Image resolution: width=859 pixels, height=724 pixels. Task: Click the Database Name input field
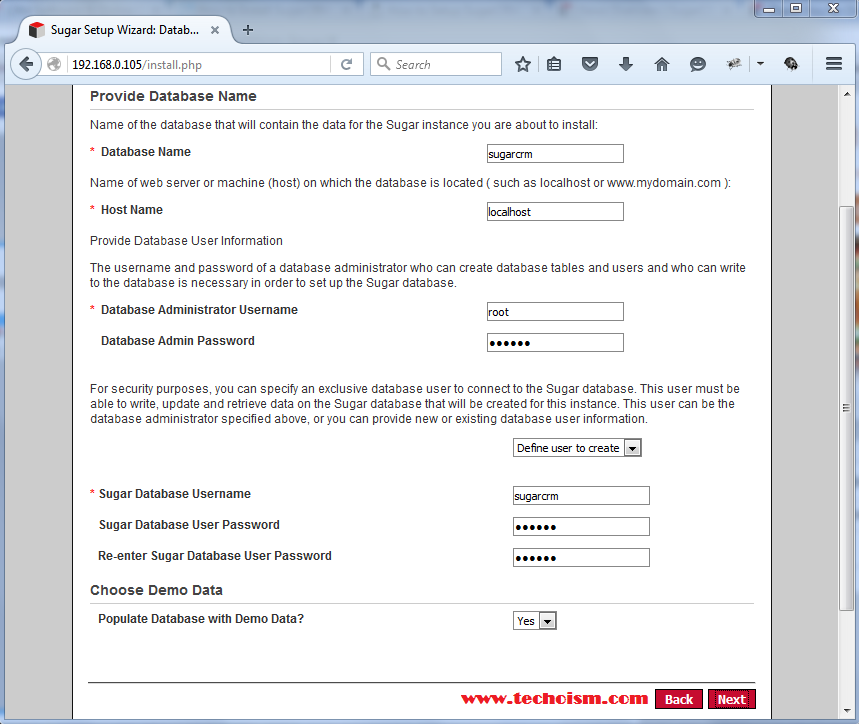(555, 154)
